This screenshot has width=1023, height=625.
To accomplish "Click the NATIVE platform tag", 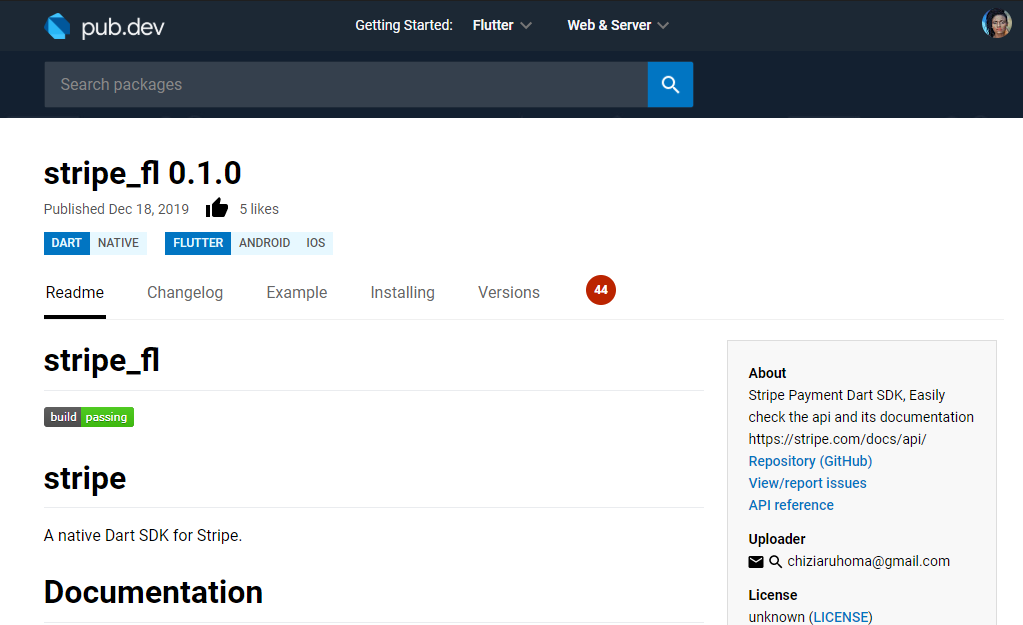I will tap(118, 243).
